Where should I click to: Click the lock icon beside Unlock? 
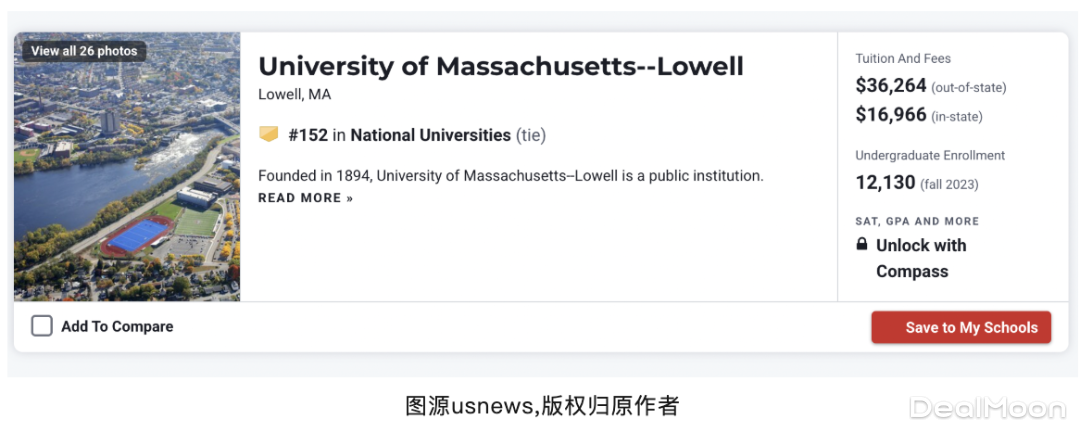pyautogui.click(x=862, y=245)
